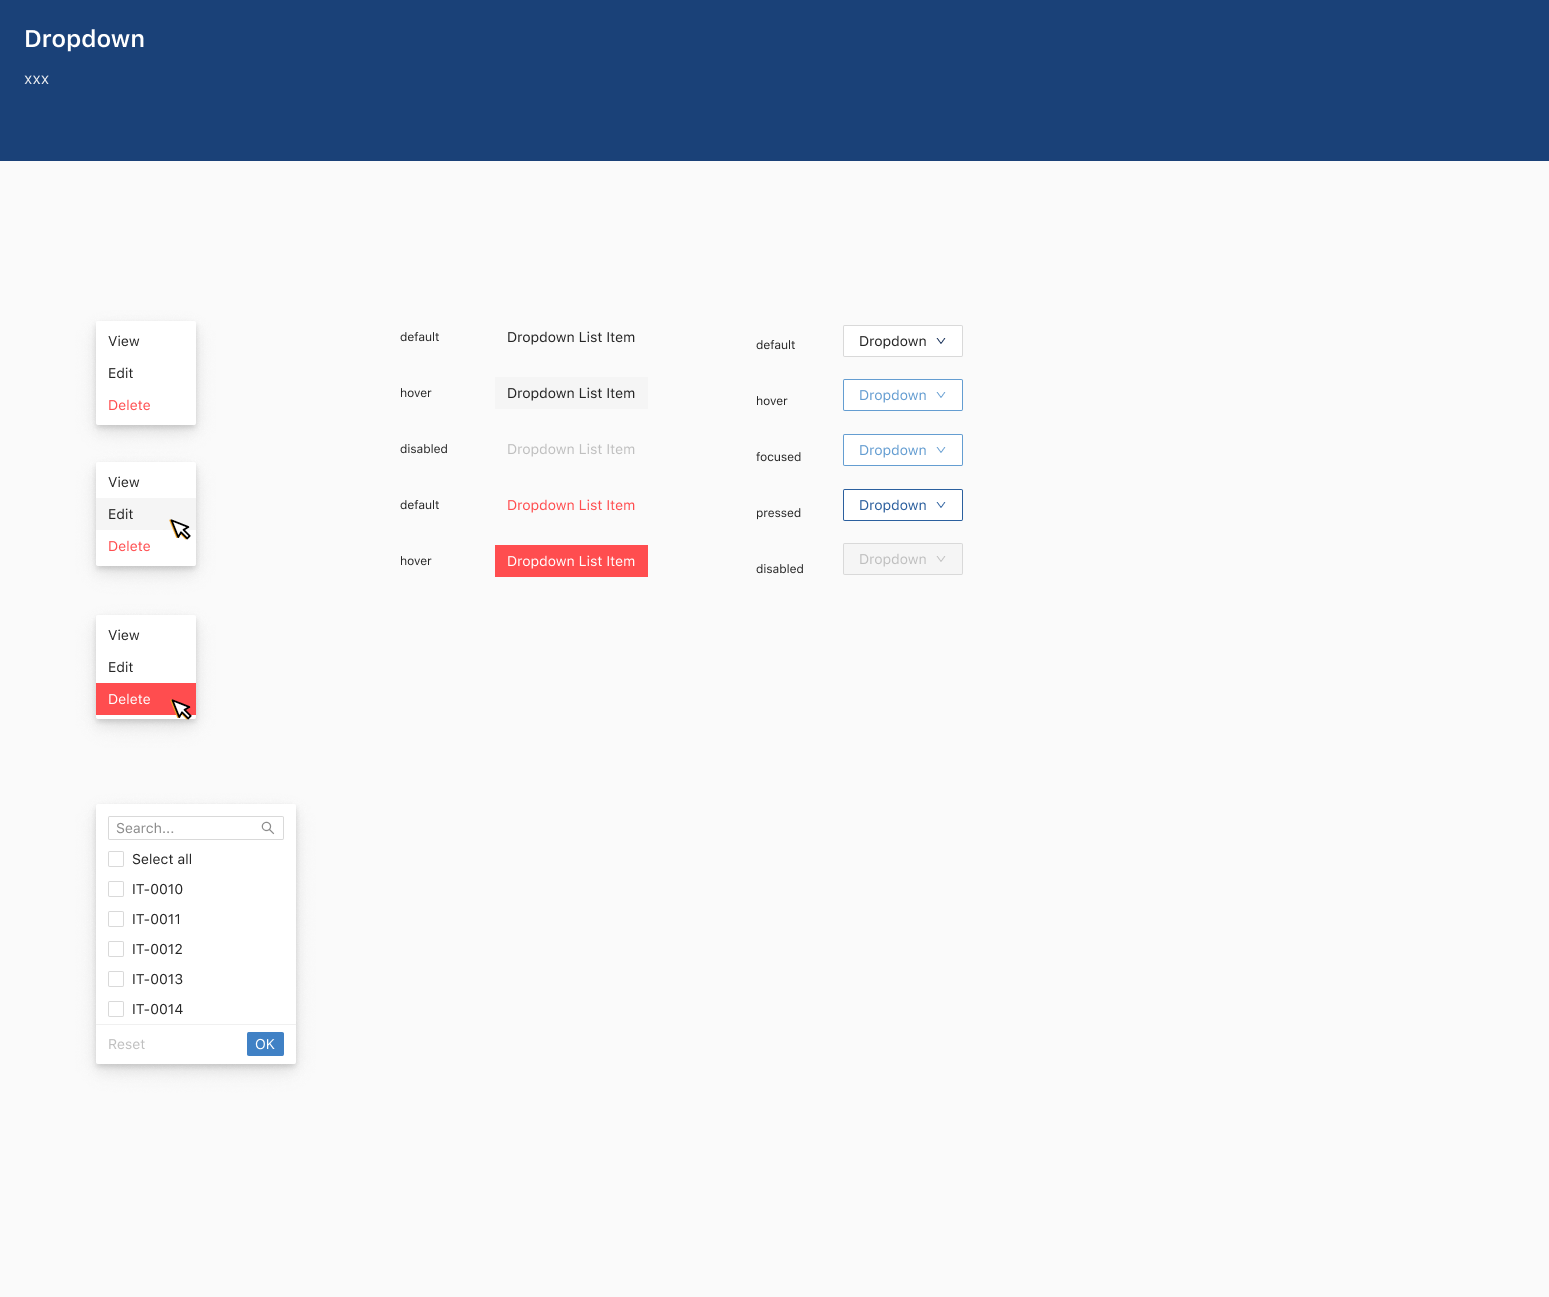Image resolution: width=1549 pixels, height=1297 pixels.
Task: Click the red filled Dropdown List Item
Action: tap(571, 561)
